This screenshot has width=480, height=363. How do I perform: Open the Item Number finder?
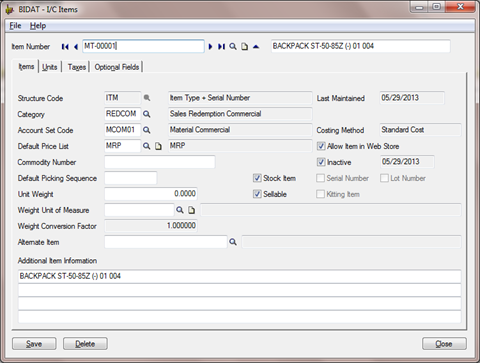point(233,47)
